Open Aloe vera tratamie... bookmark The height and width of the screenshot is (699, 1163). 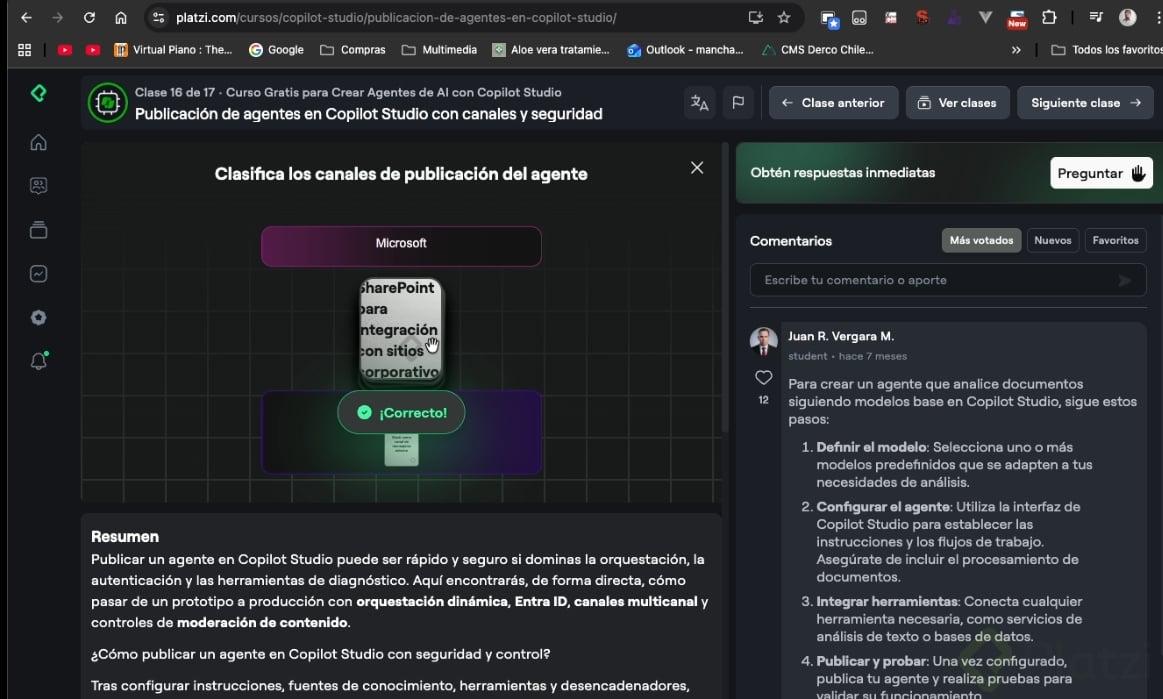click(x=551, y=50)
